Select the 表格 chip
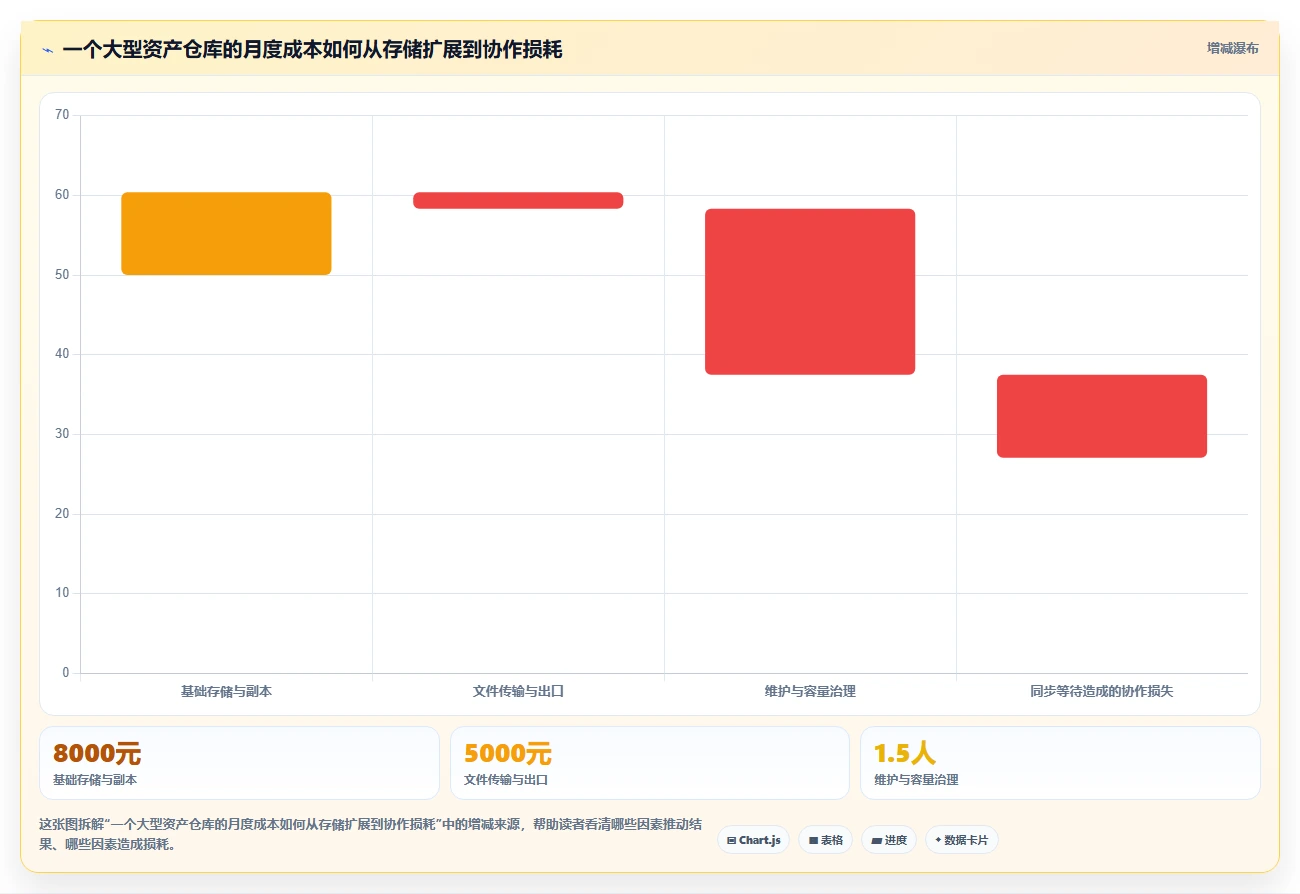Screen dimensions: 1300x894 (825, 840)
